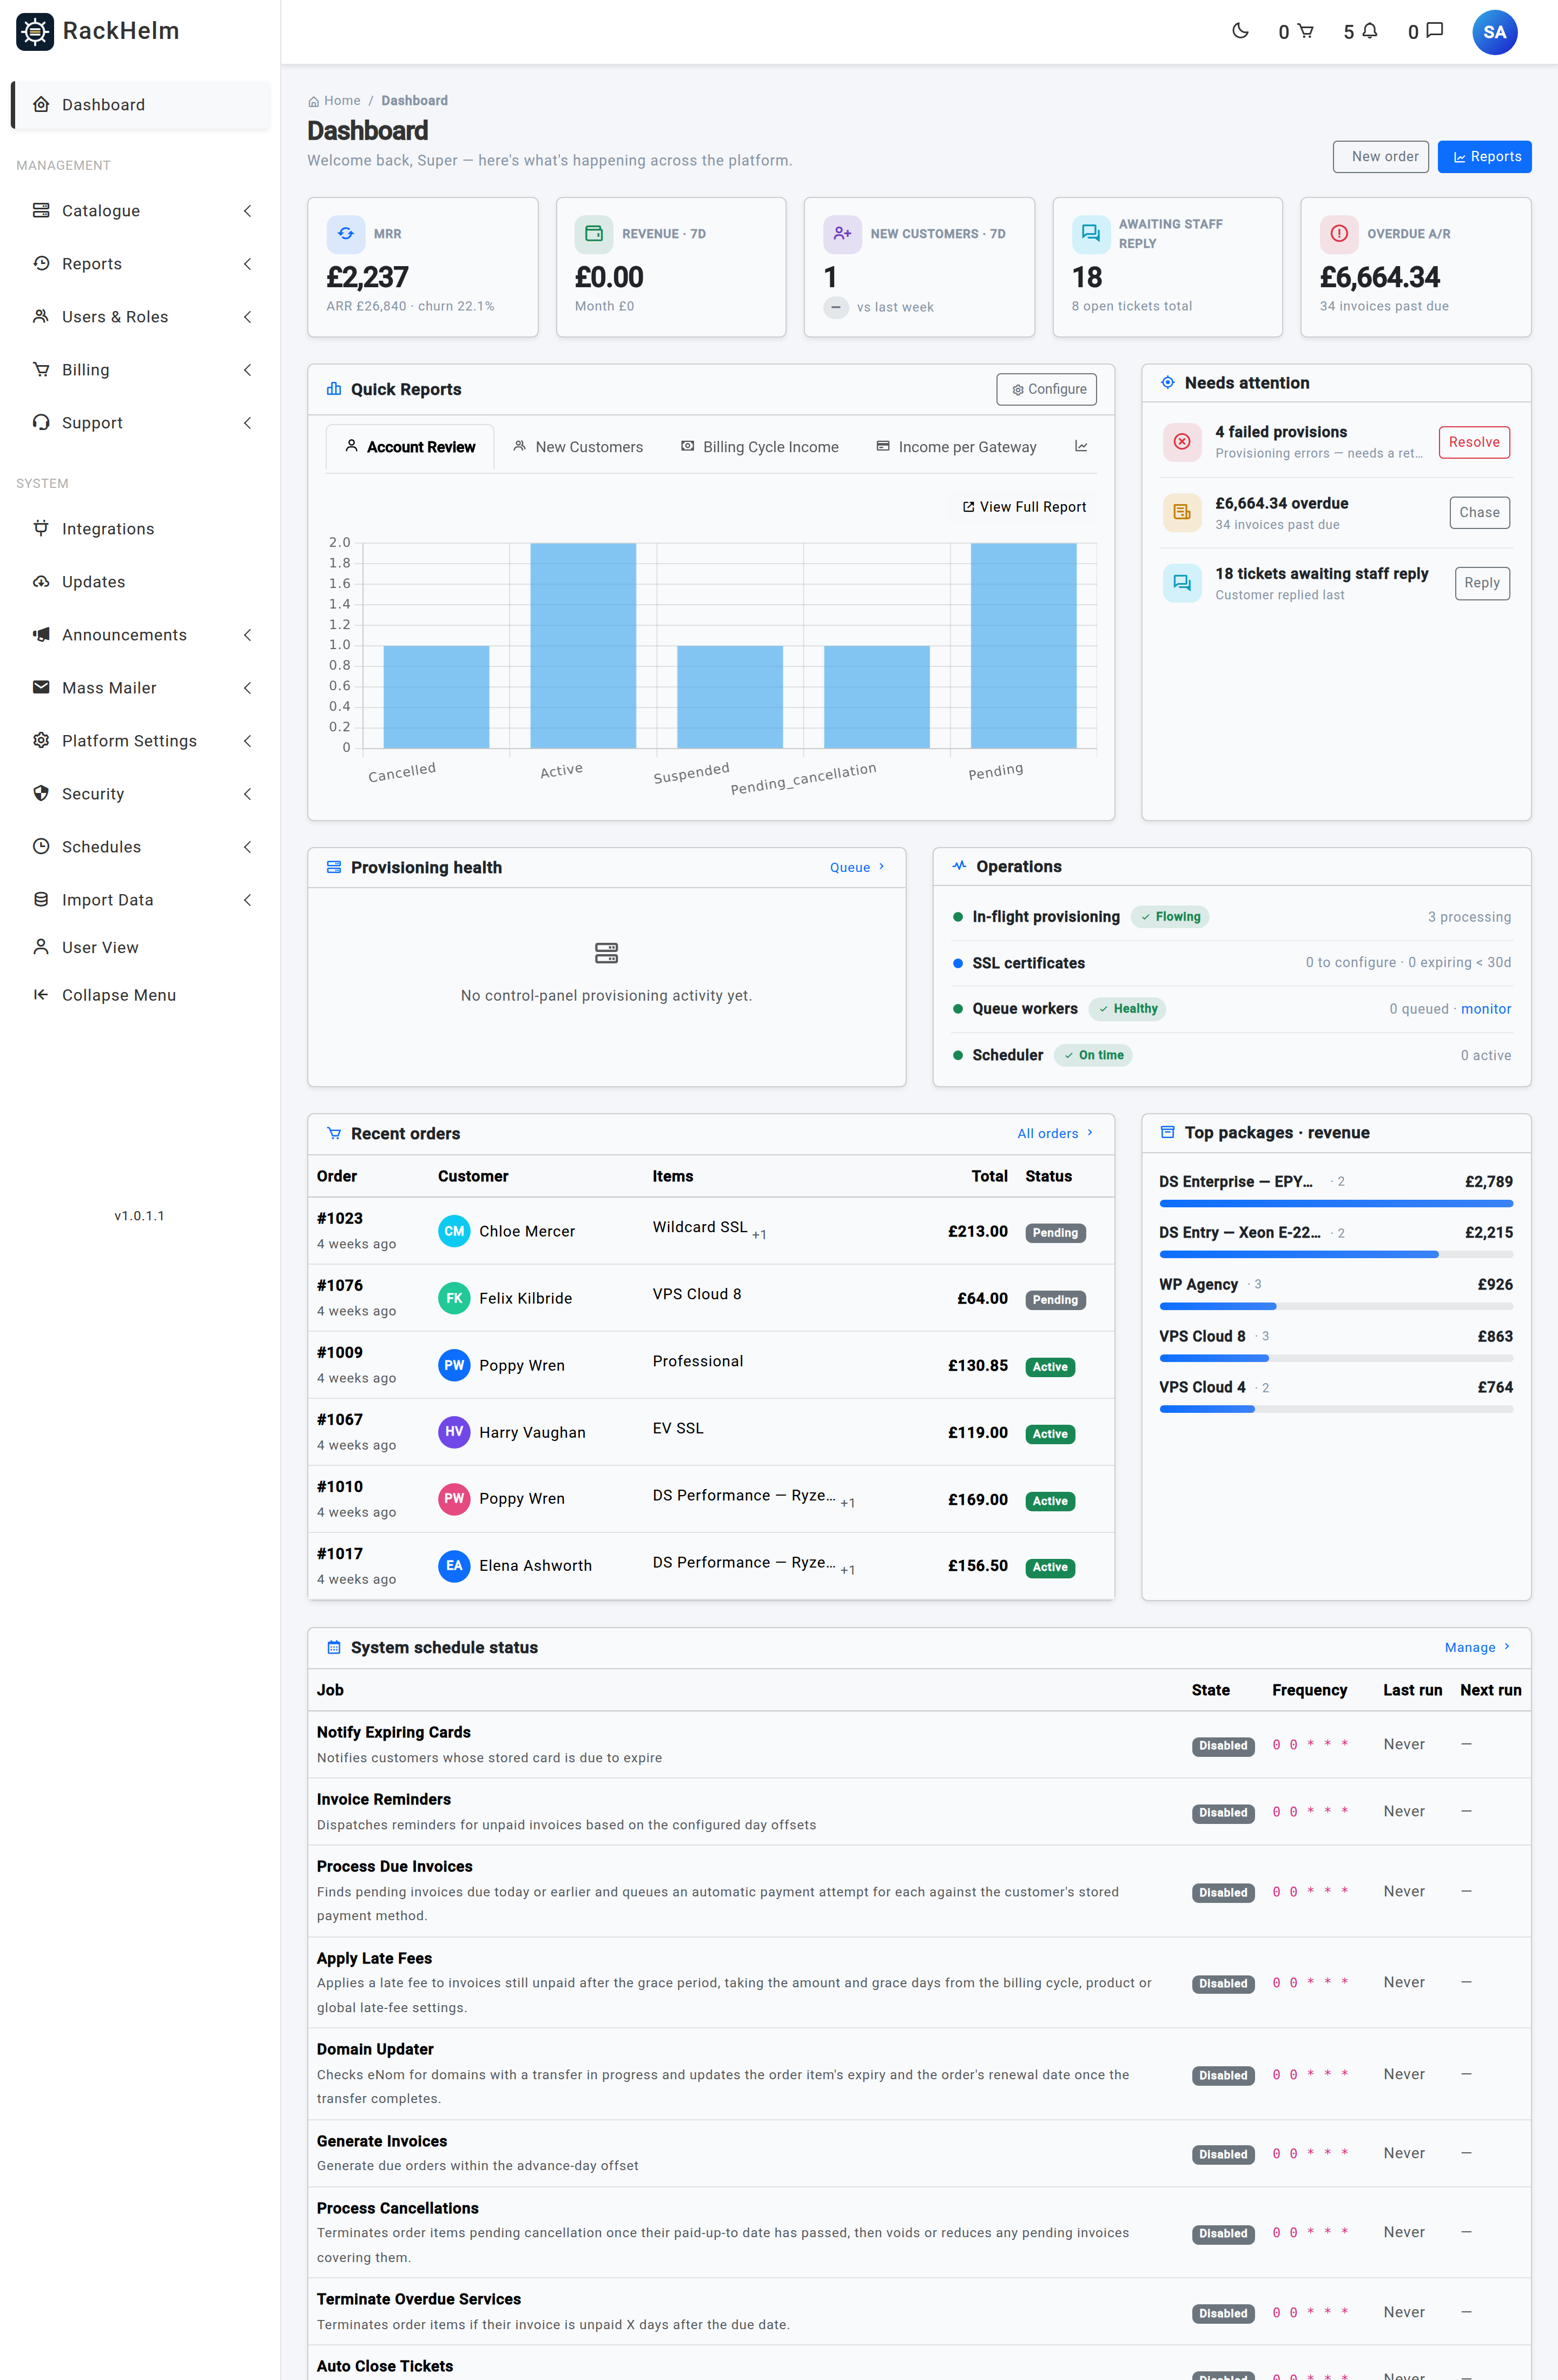Open the shopping cart icon in header
Screen dimensions: 1558x2380
1305,31
